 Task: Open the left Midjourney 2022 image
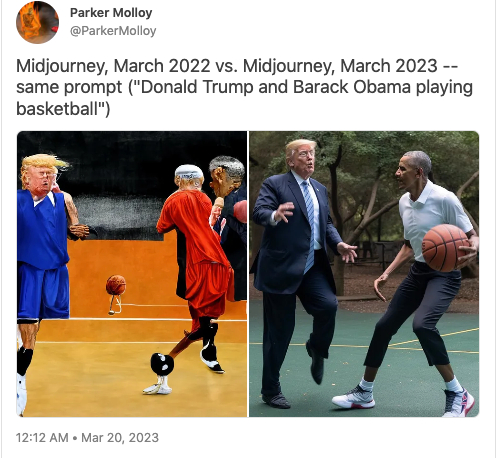coord(132,274)
